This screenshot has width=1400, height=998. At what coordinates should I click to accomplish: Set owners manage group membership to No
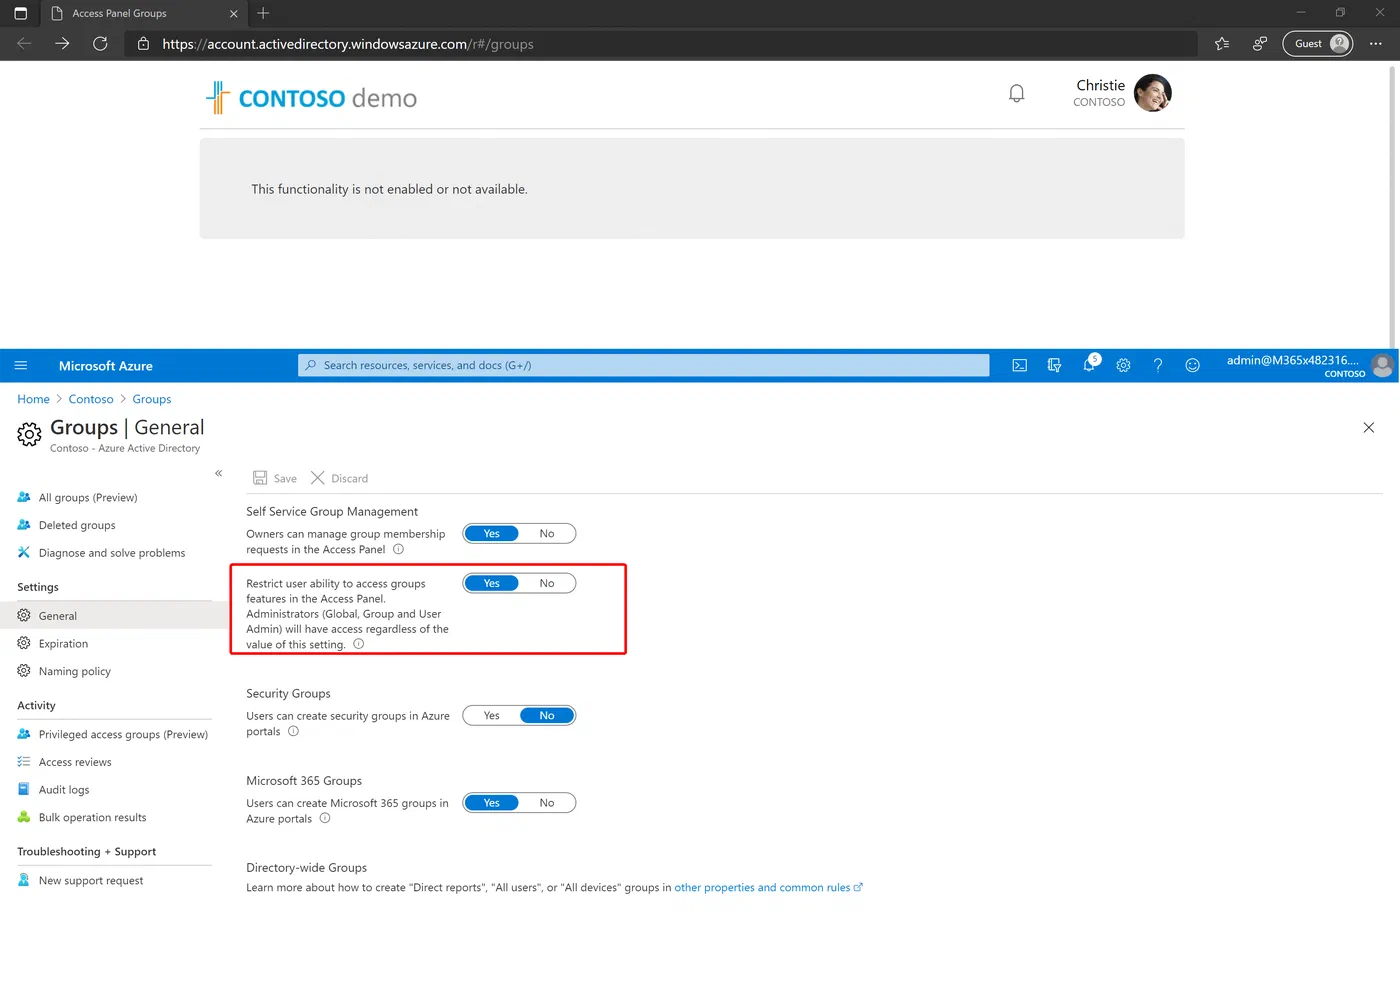(x=547, y=534)
